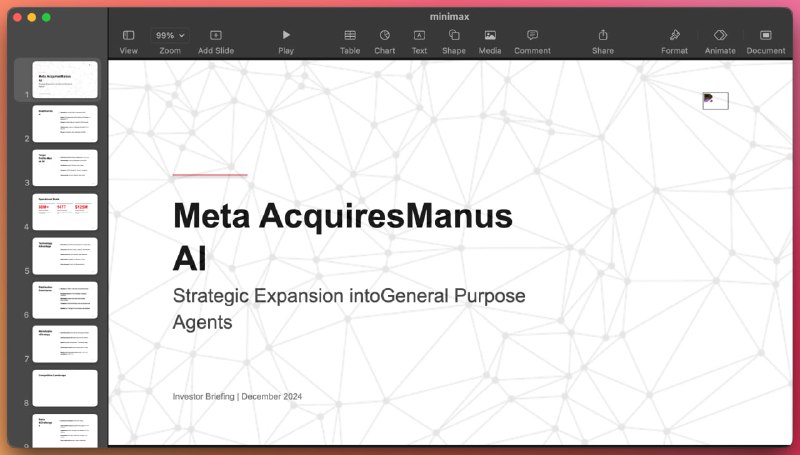Open the Media insert icon

(x=490, y=35)
